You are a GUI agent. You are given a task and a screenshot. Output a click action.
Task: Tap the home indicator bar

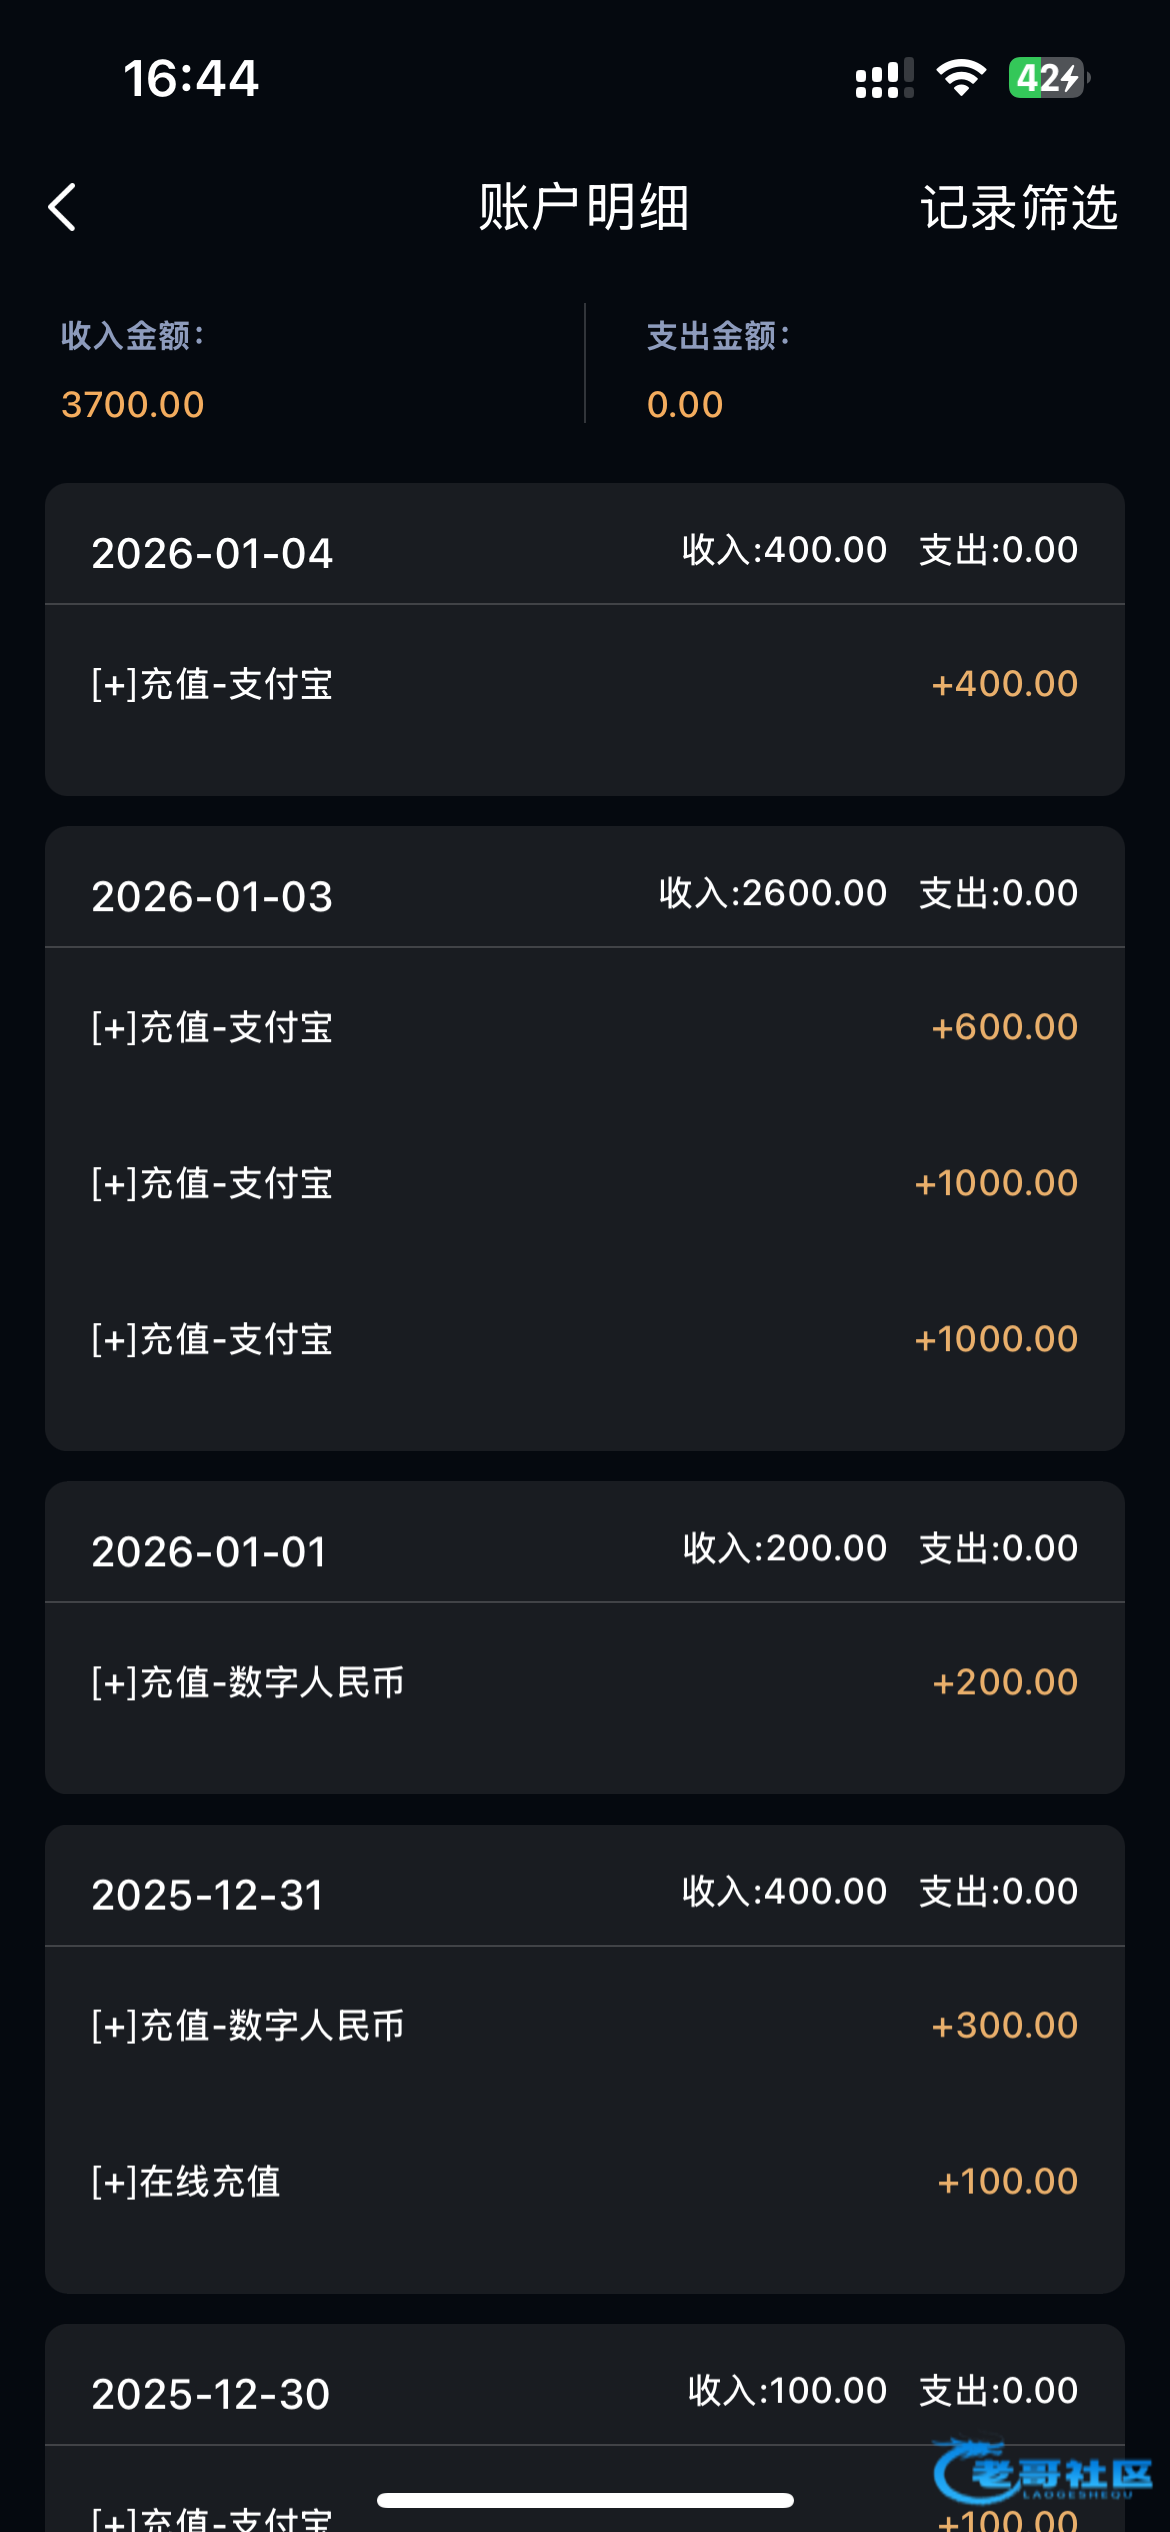(585, 2500)
